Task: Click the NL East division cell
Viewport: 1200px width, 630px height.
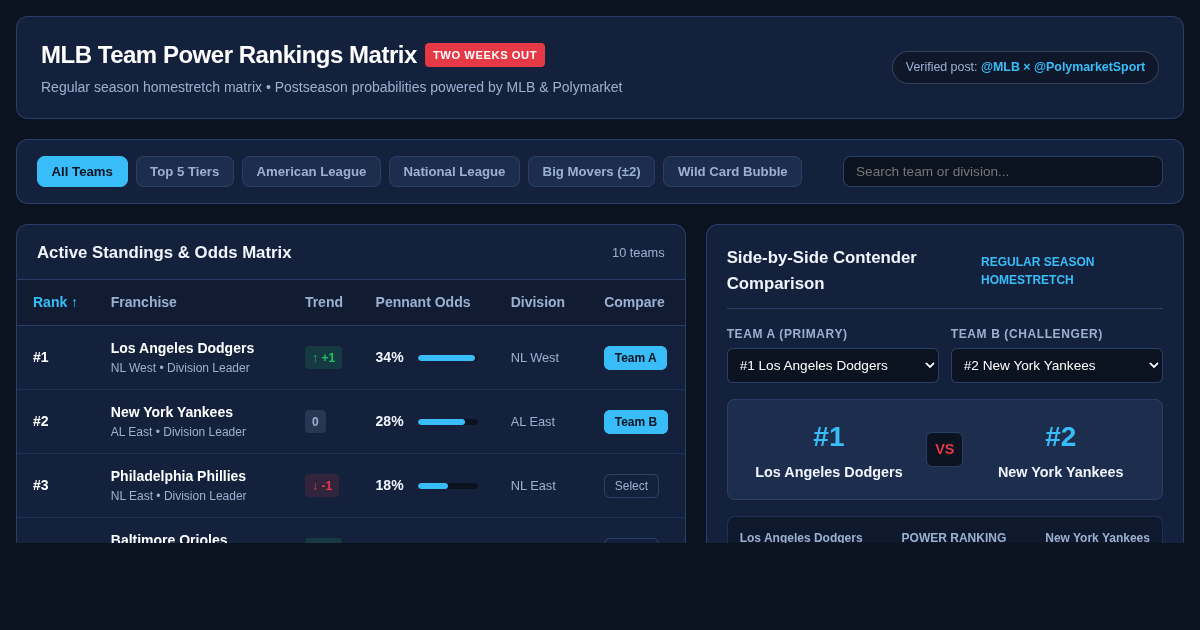Action: tap(533, 486)
